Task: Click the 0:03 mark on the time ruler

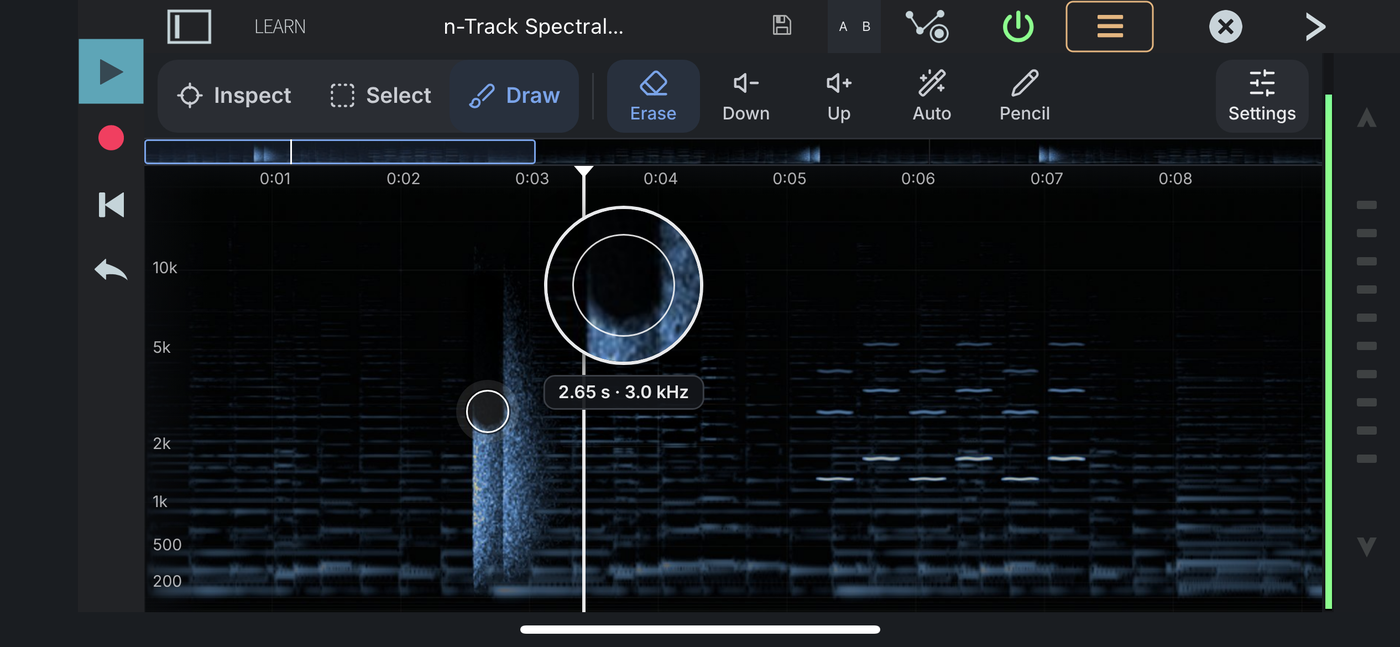Action: pyautogui.click(x=532, y=179)
